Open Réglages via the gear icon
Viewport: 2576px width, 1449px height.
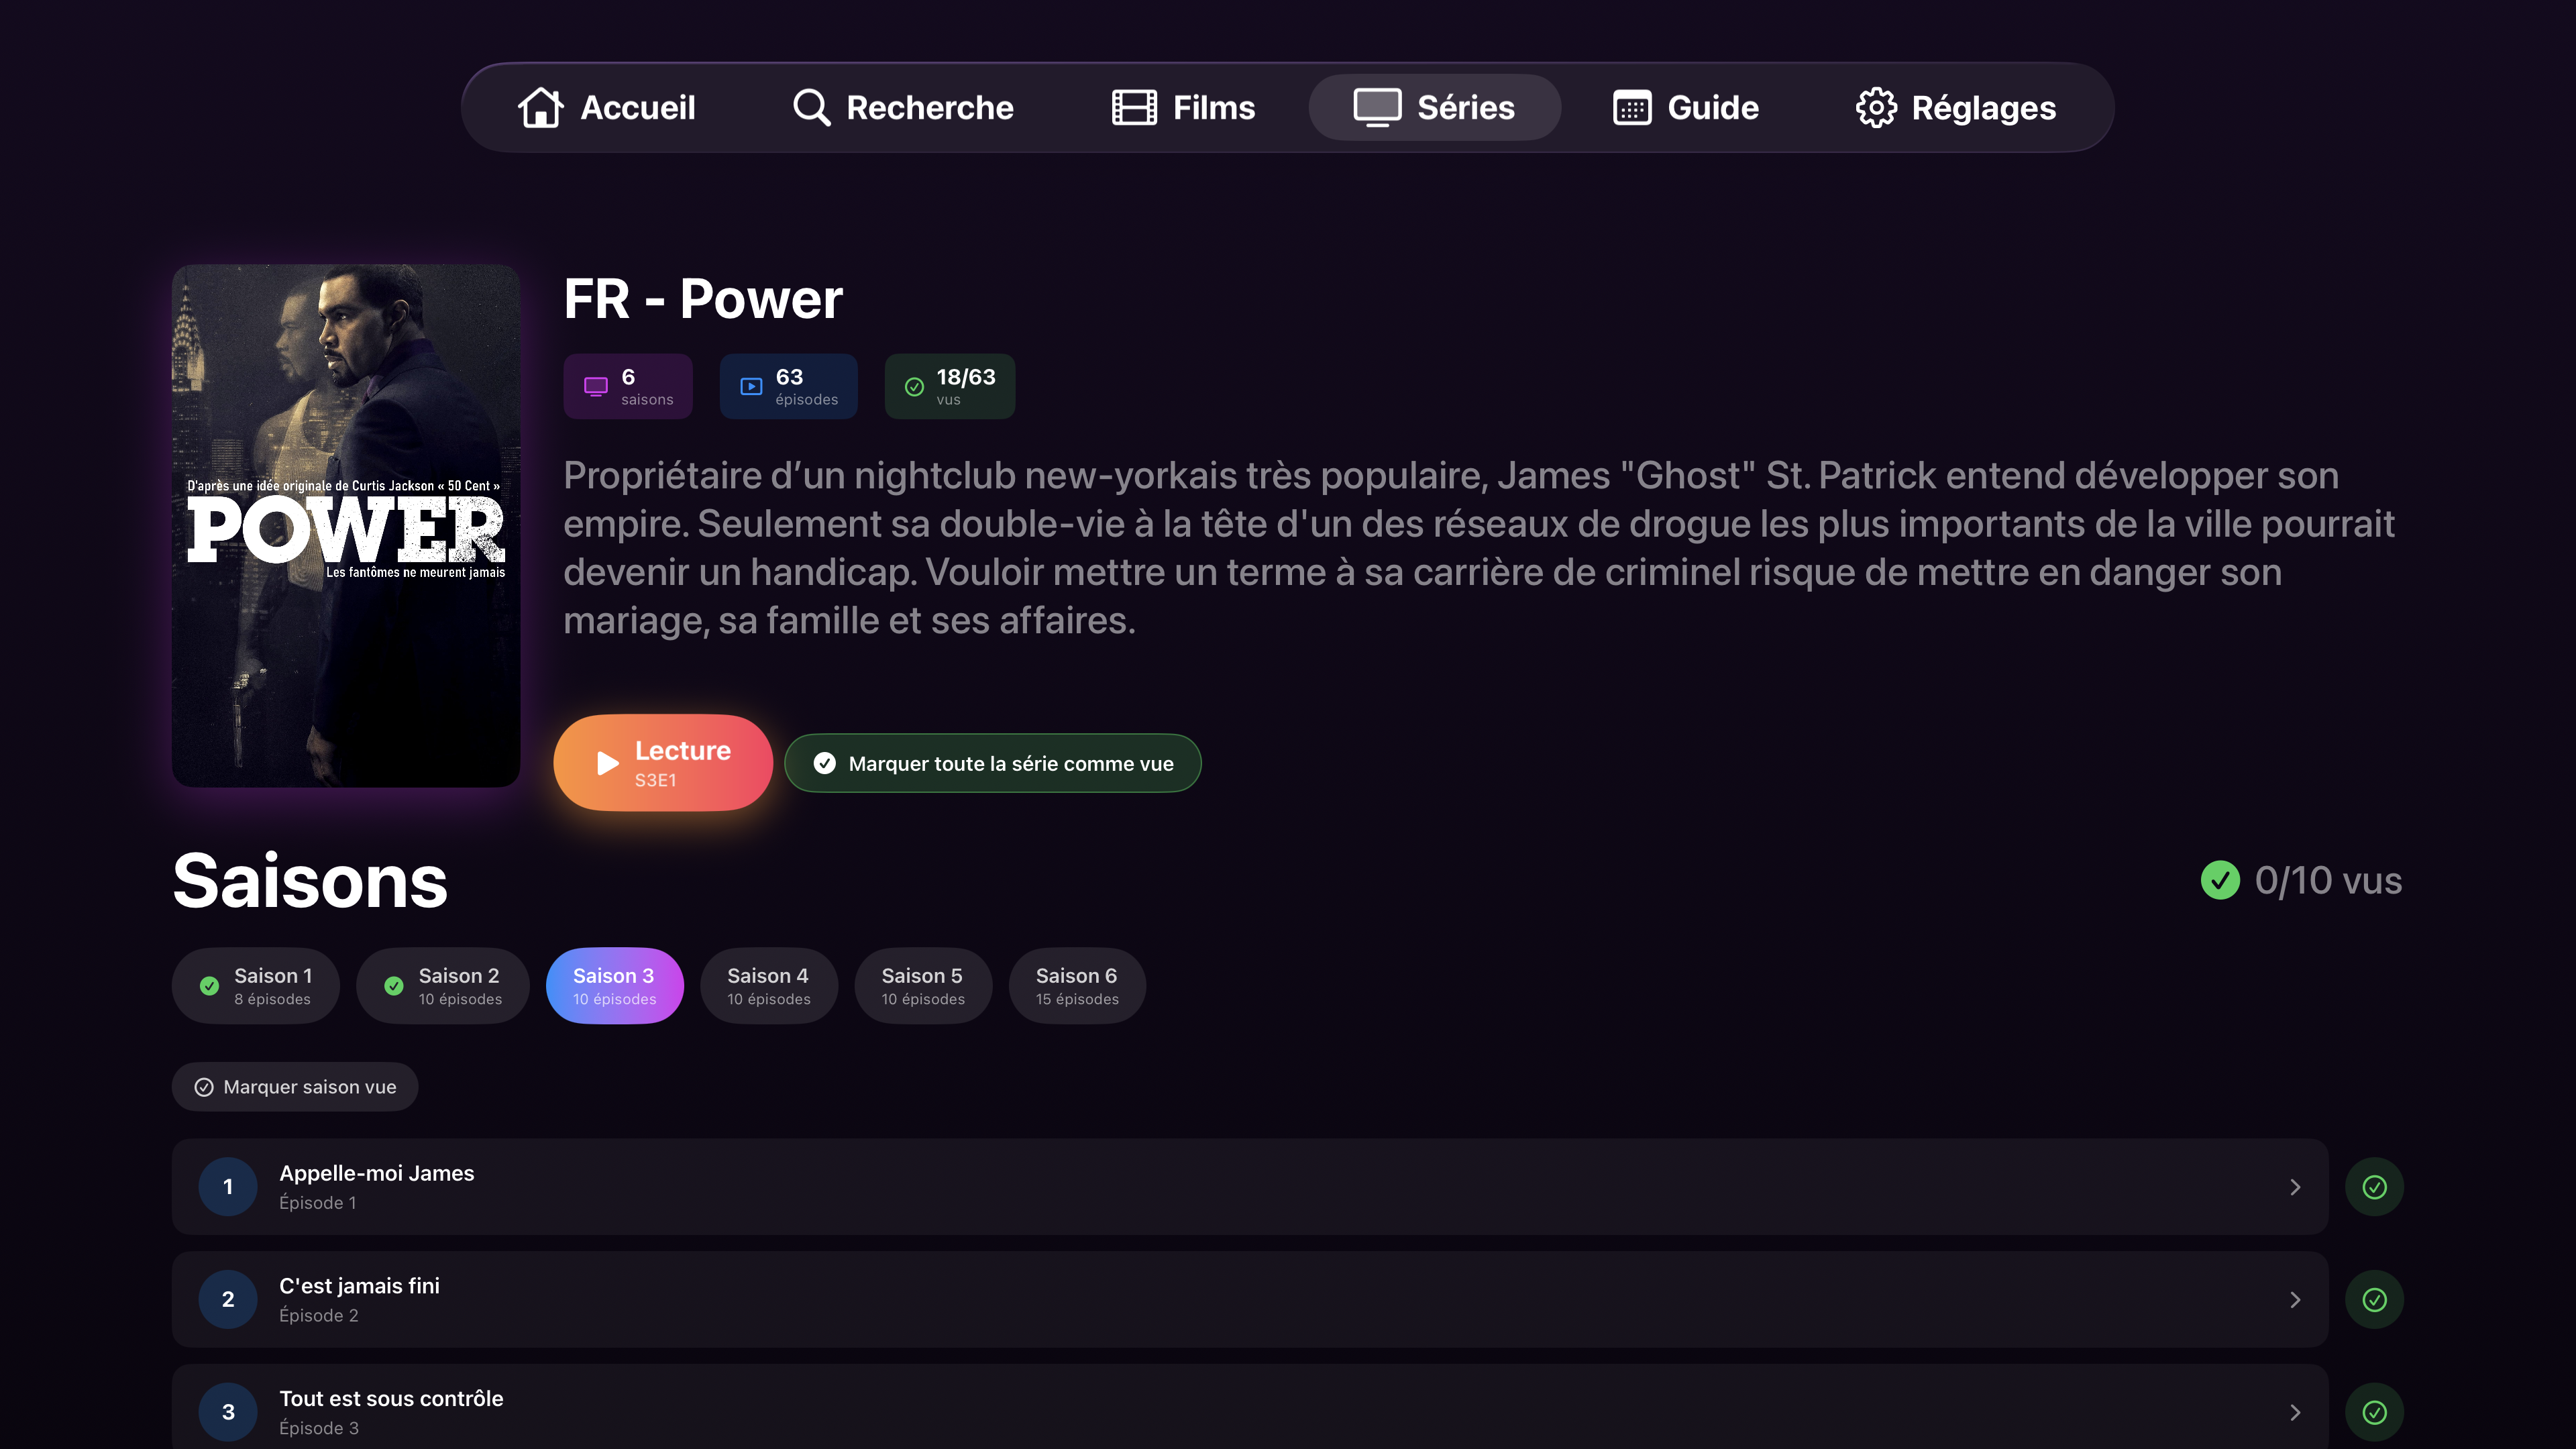click(x=1876, y=107)
